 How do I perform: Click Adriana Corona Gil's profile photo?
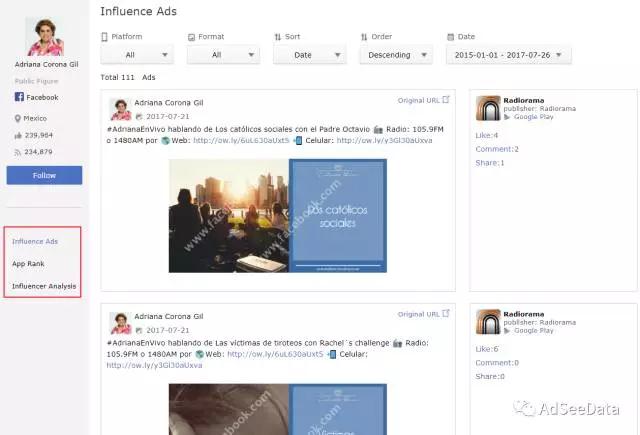click(x=45, y=38)
